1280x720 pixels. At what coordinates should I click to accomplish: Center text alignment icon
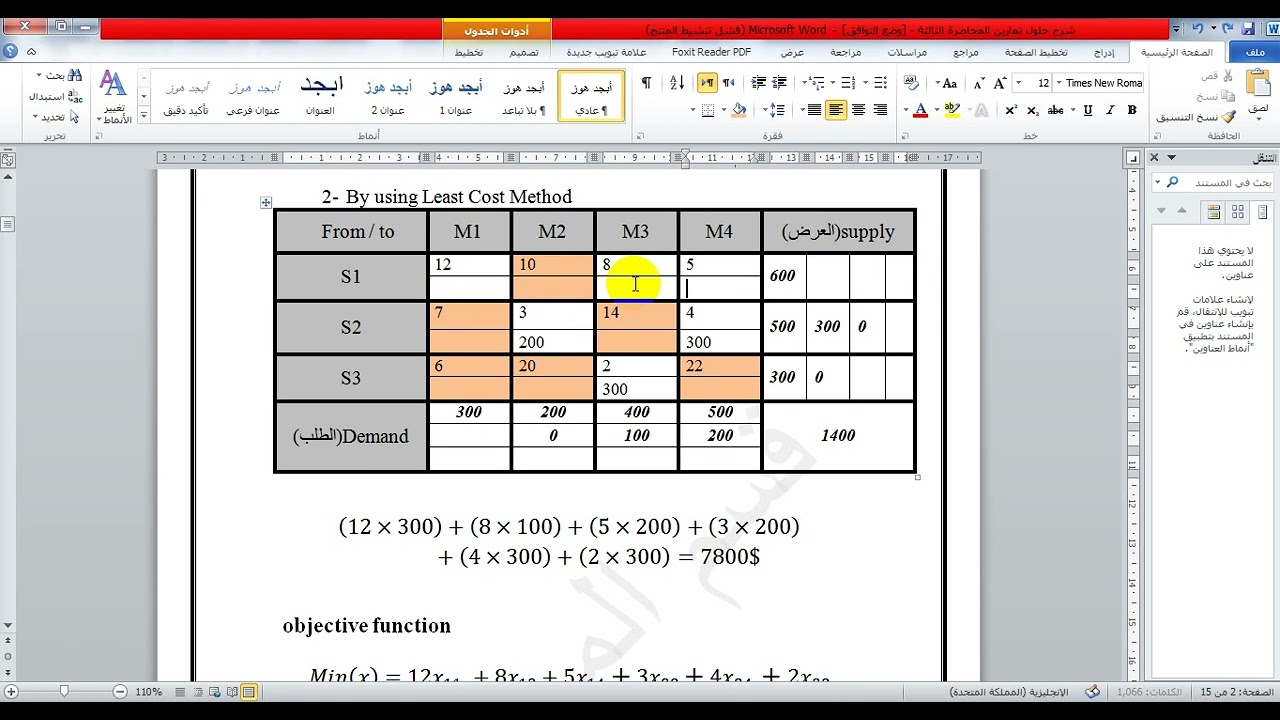pyautogui.click(x=858, y=110)
